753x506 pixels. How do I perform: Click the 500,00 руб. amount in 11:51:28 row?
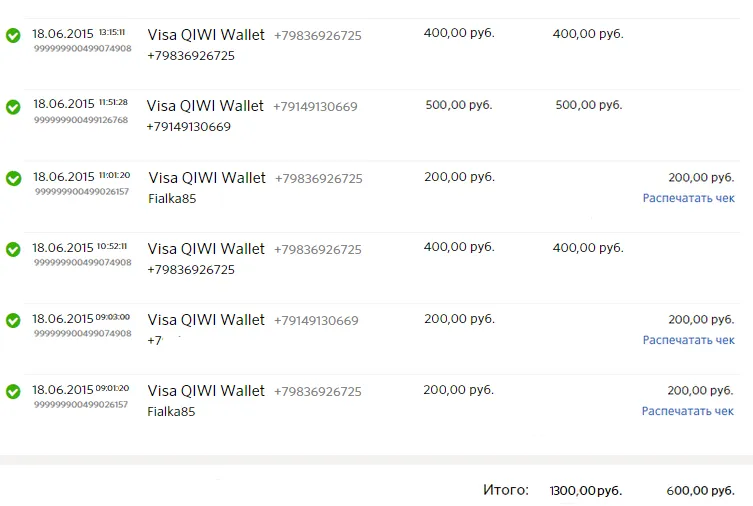click(459, 105)
